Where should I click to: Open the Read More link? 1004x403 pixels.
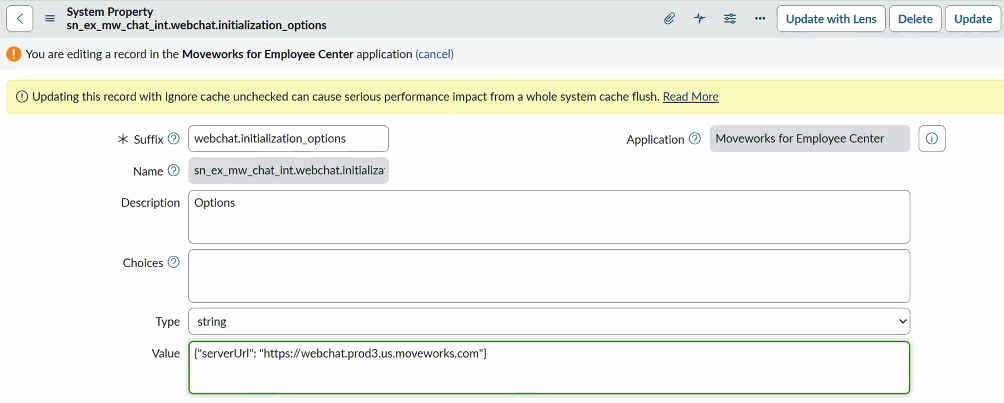tap(690, 97)
